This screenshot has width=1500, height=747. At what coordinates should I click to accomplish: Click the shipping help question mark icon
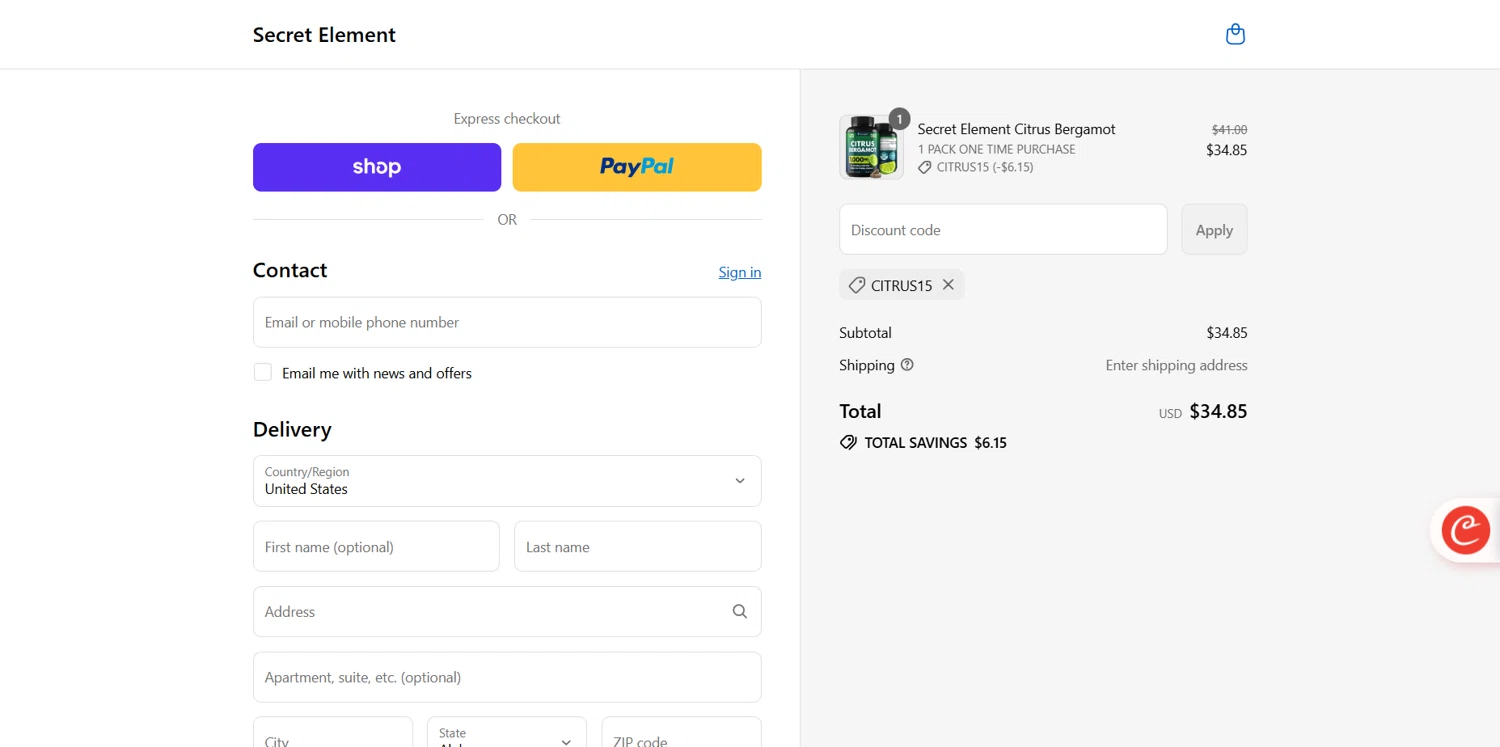click(x=907, y=365)
